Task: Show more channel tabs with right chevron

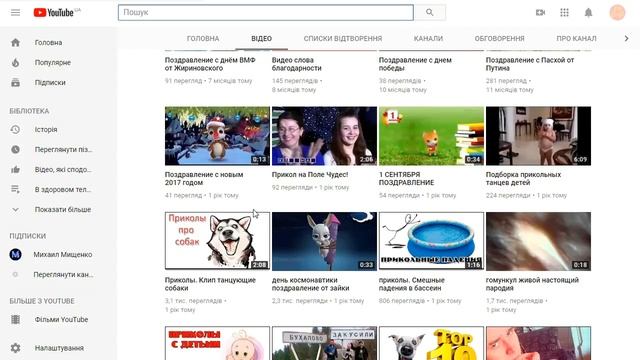Action: click(627, 38)
